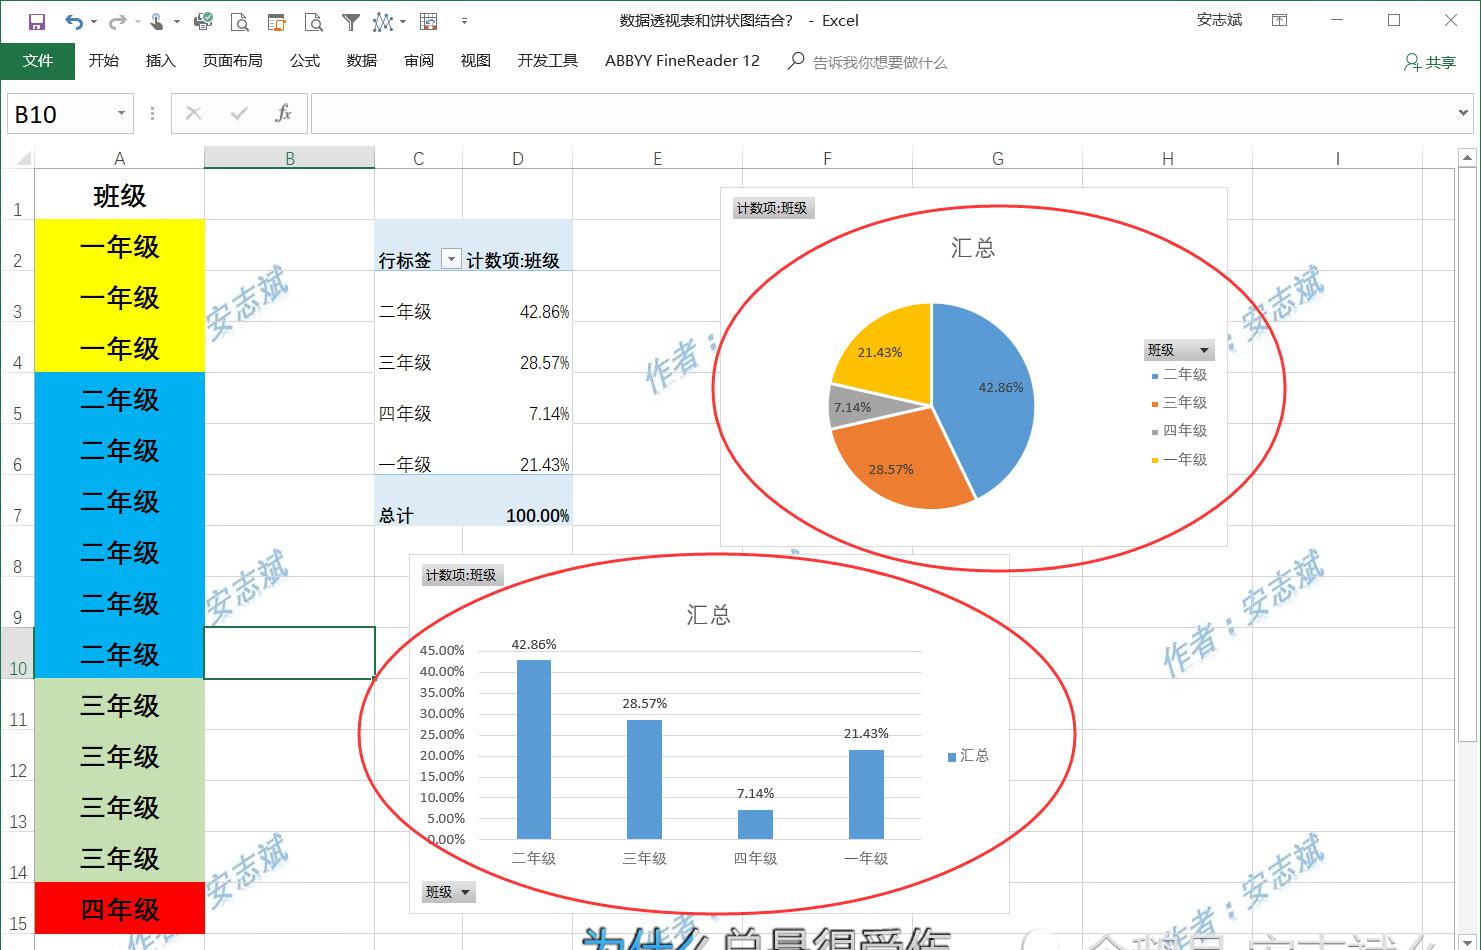Screen dimensions: 1481x950
Task: Click the filter icon on Quick Access Toolbar
Action: tap(351, 21)
